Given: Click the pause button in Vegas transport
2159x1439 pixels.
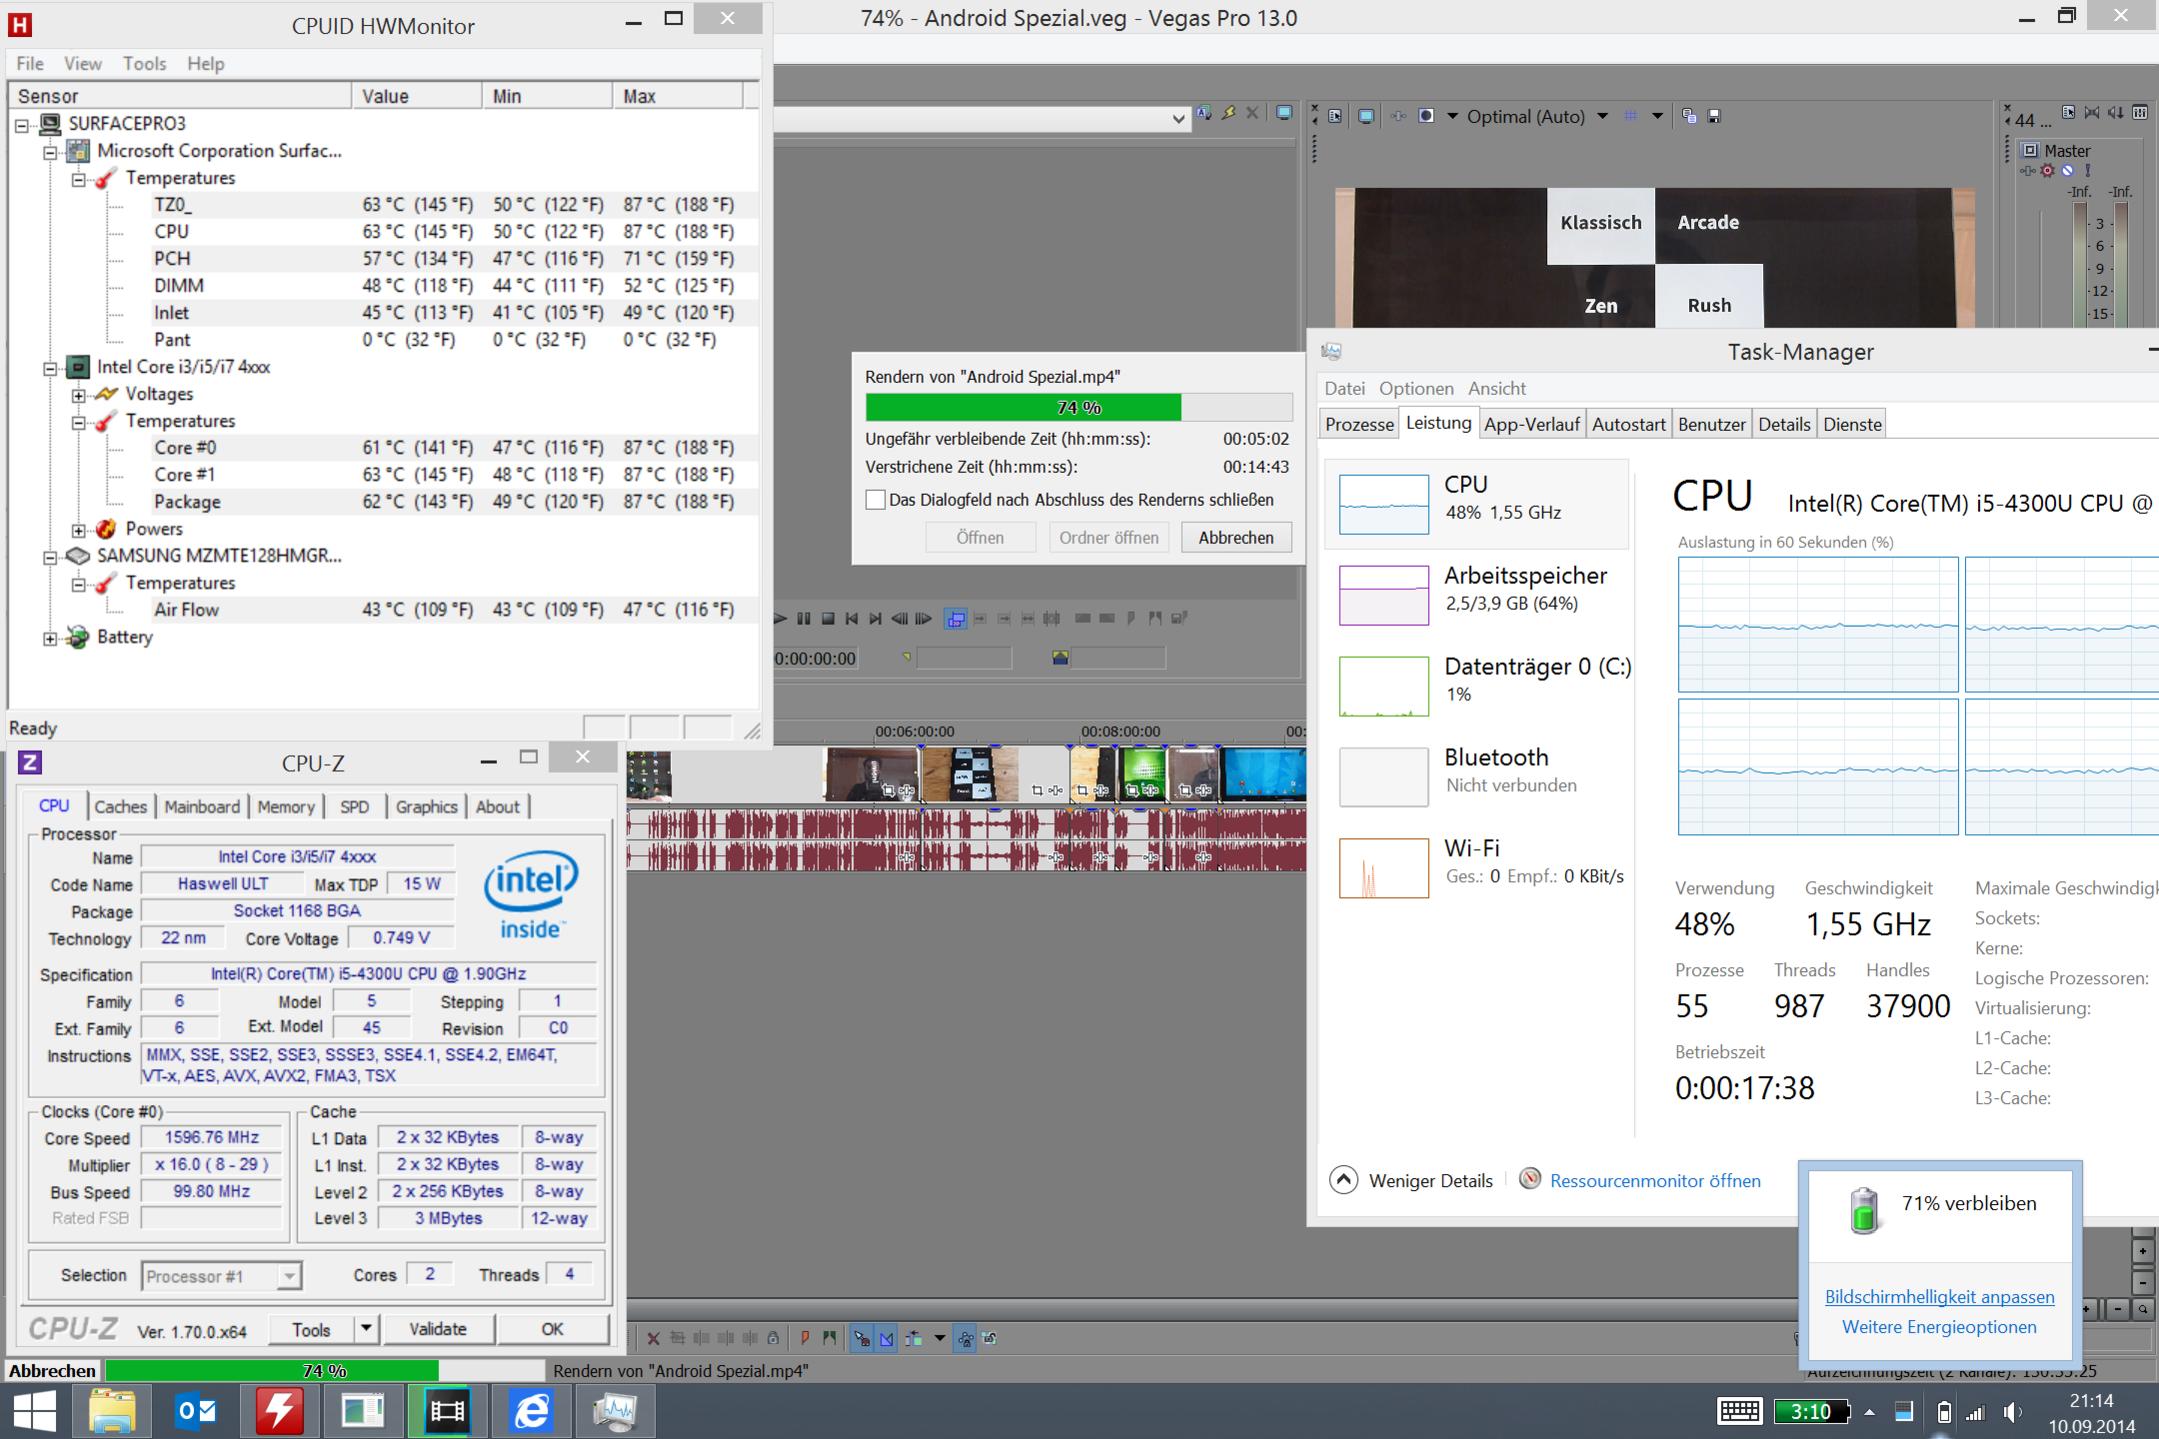Looking at the screenshot, I should click(x=803, y=619).
